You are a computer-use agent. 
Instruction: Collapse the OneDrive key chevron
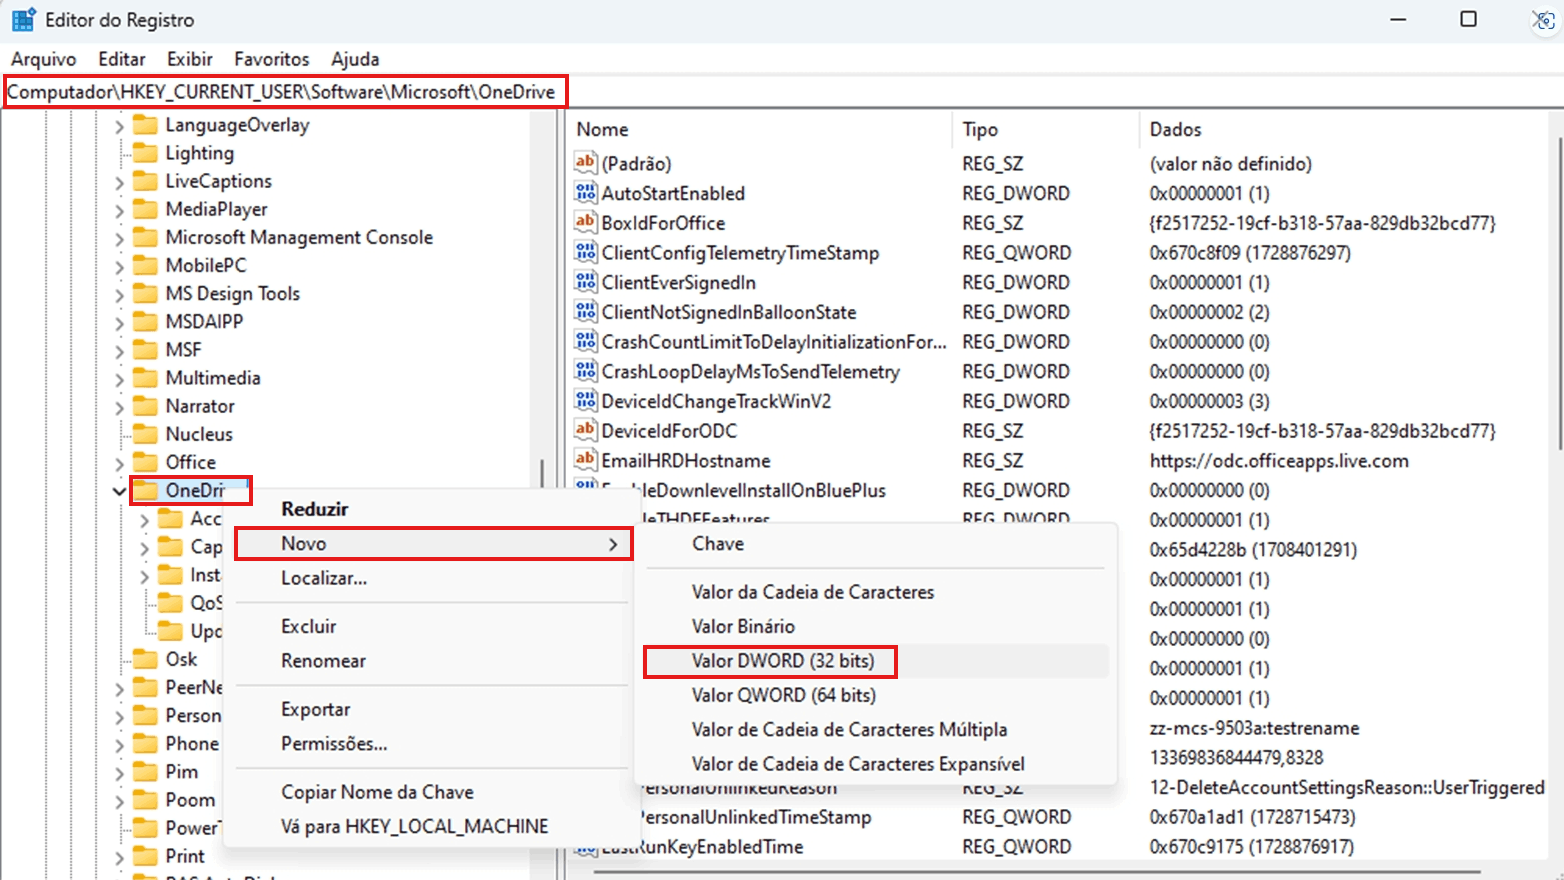[x=119, y=491]
